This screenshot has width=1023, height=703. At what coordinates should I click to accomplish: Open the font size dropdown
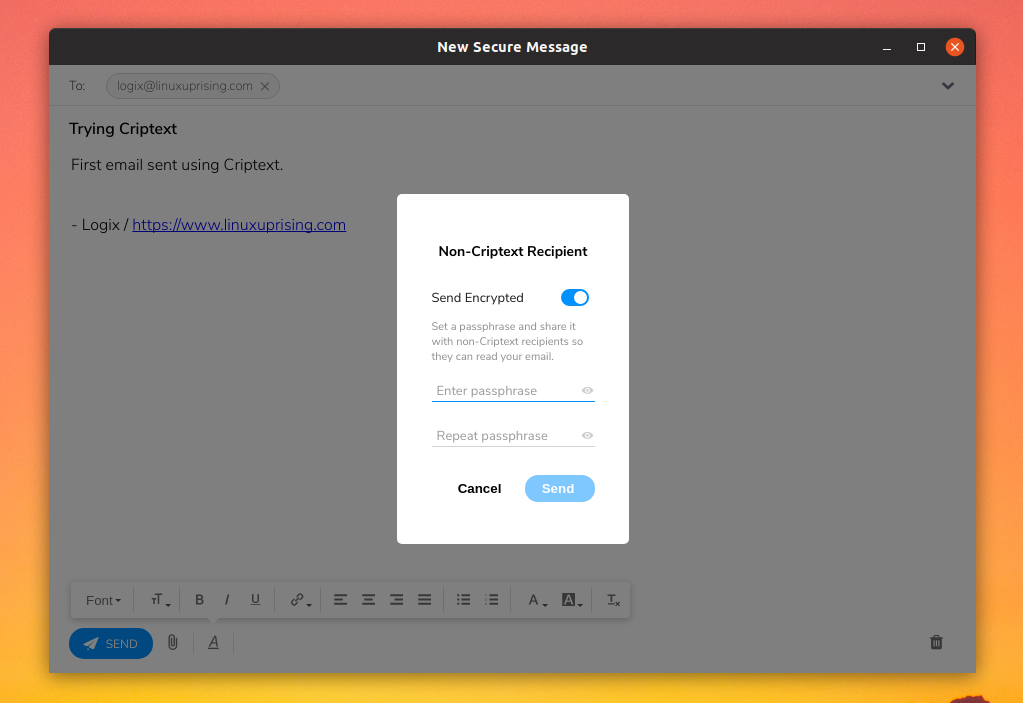(159, 599)
